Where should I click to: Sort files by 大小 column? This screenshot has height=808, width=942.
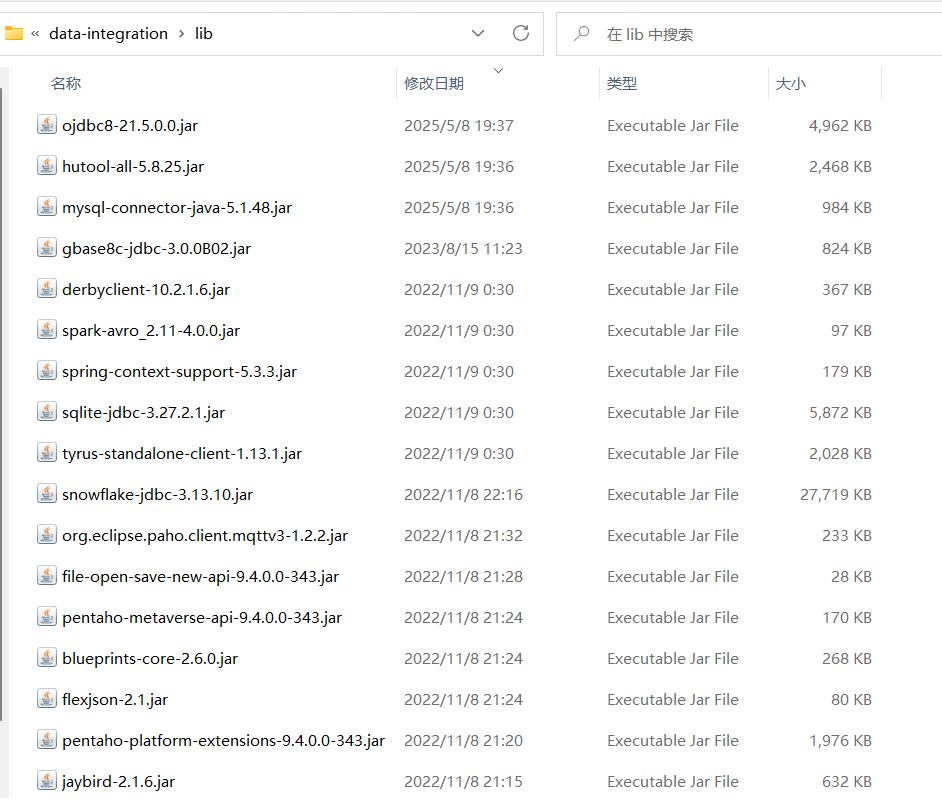[791, 84]
